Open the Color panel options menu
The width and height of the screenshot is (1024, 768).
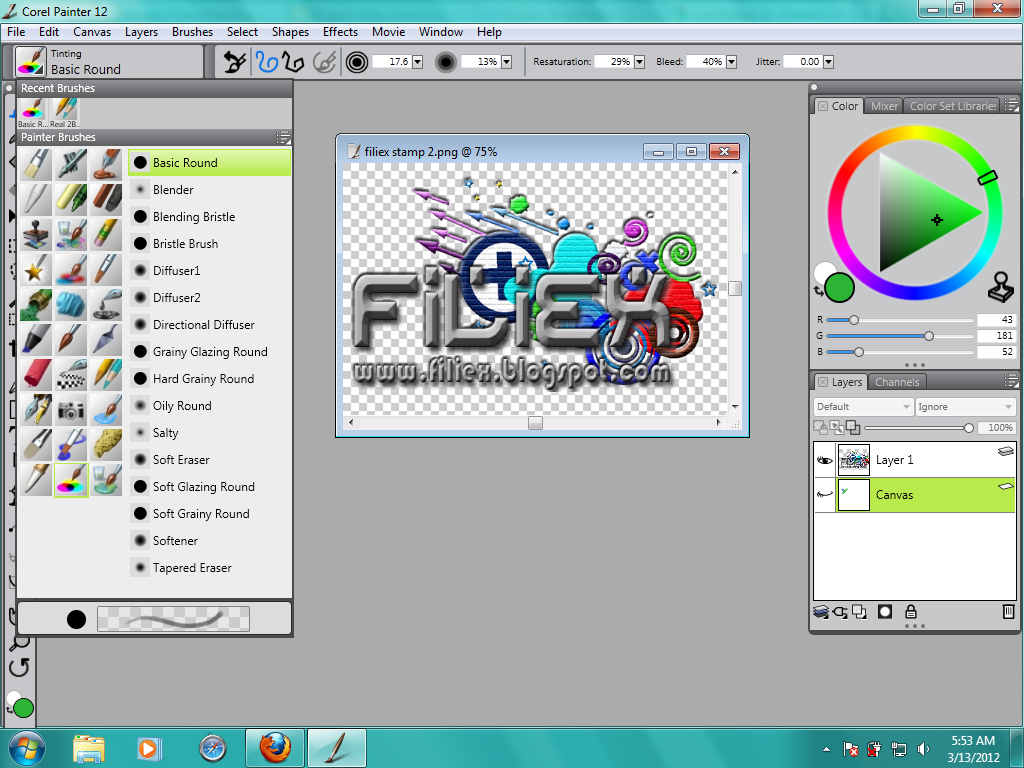[x=1010, y=104]
